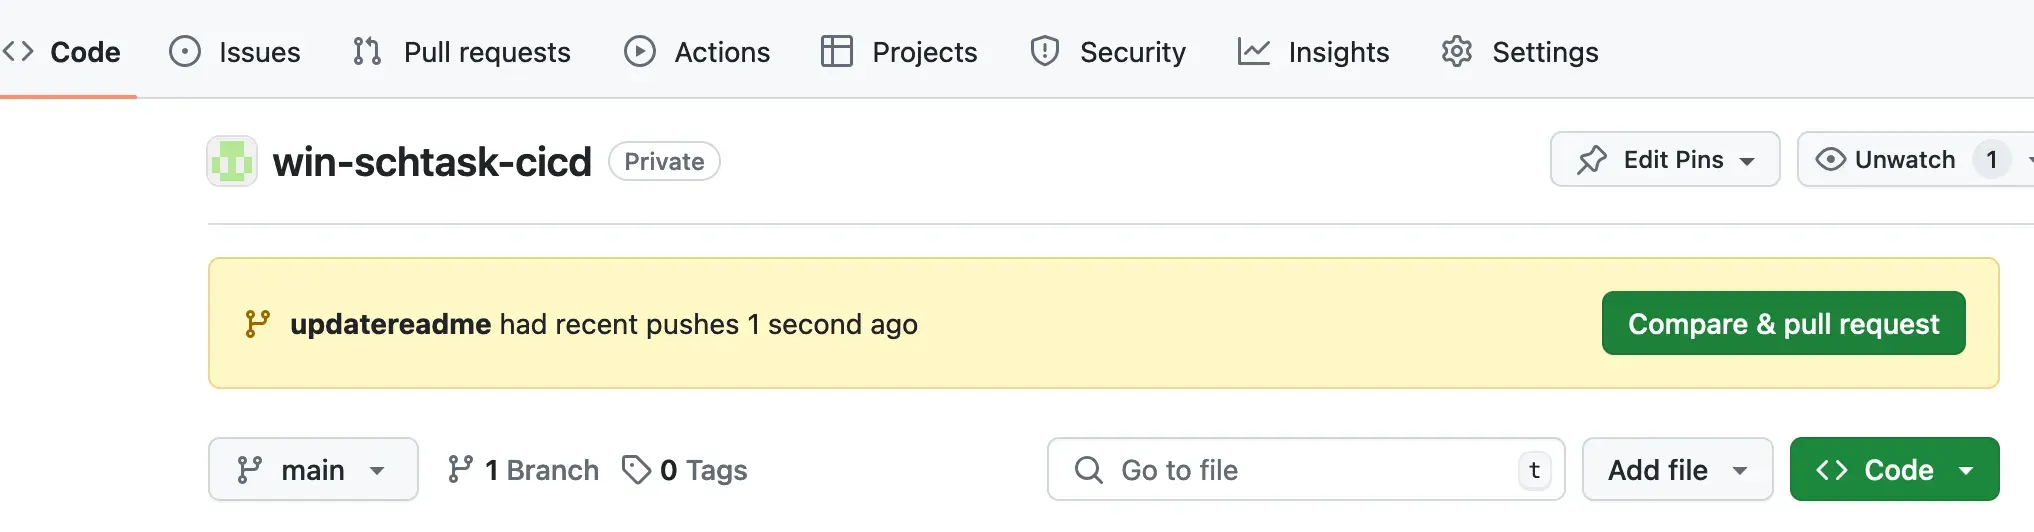Click the repository avatar next to win-schtask-cicd

pyautogui.click(x=232, y=161)
